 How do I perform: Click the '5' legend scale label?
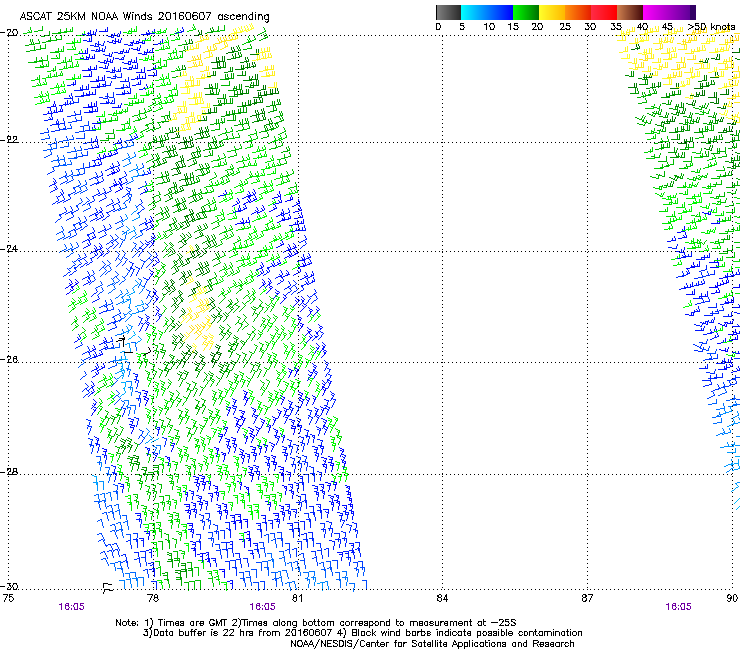(462, 27)
